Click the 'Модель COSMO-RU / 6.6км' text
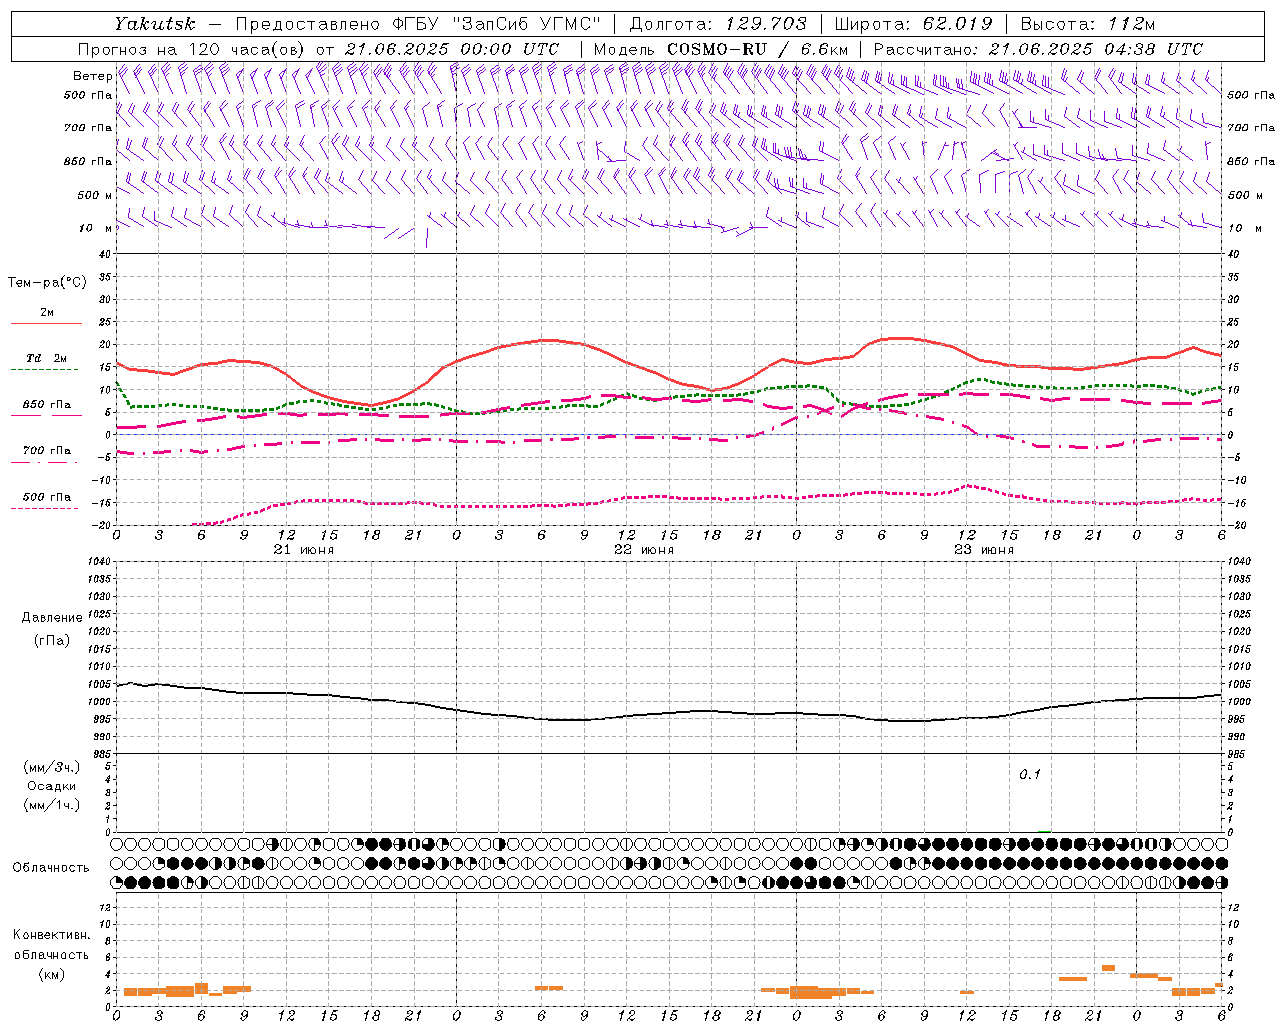The height and width of the screenshot is (1024, 1280). point(721,49)
